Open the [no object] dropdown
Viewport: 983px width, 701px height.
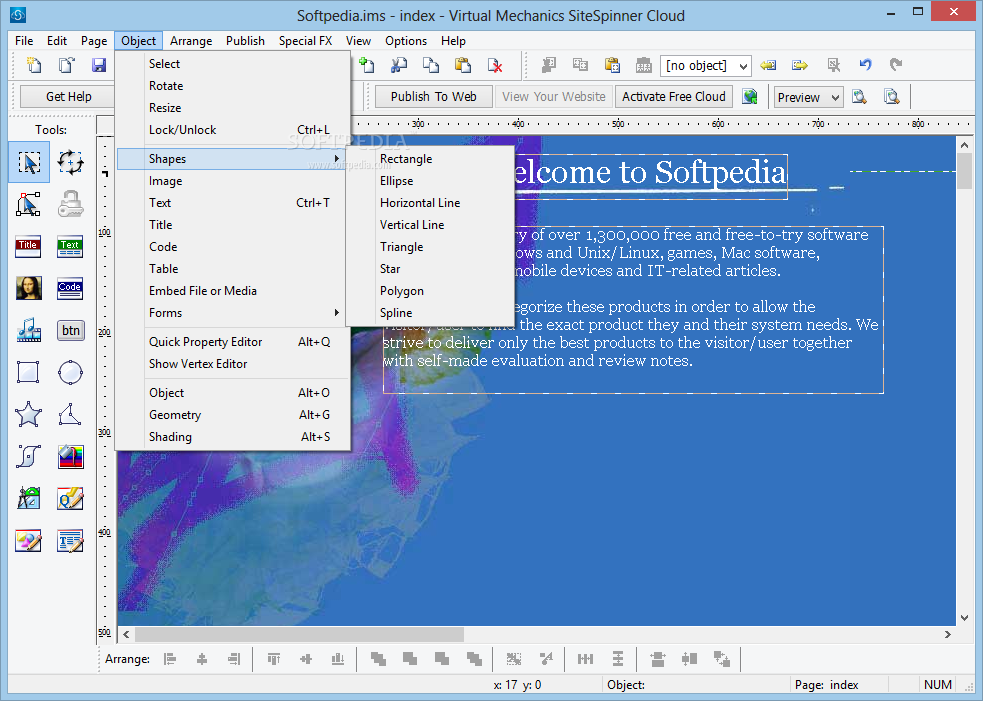tap(706, 65)
